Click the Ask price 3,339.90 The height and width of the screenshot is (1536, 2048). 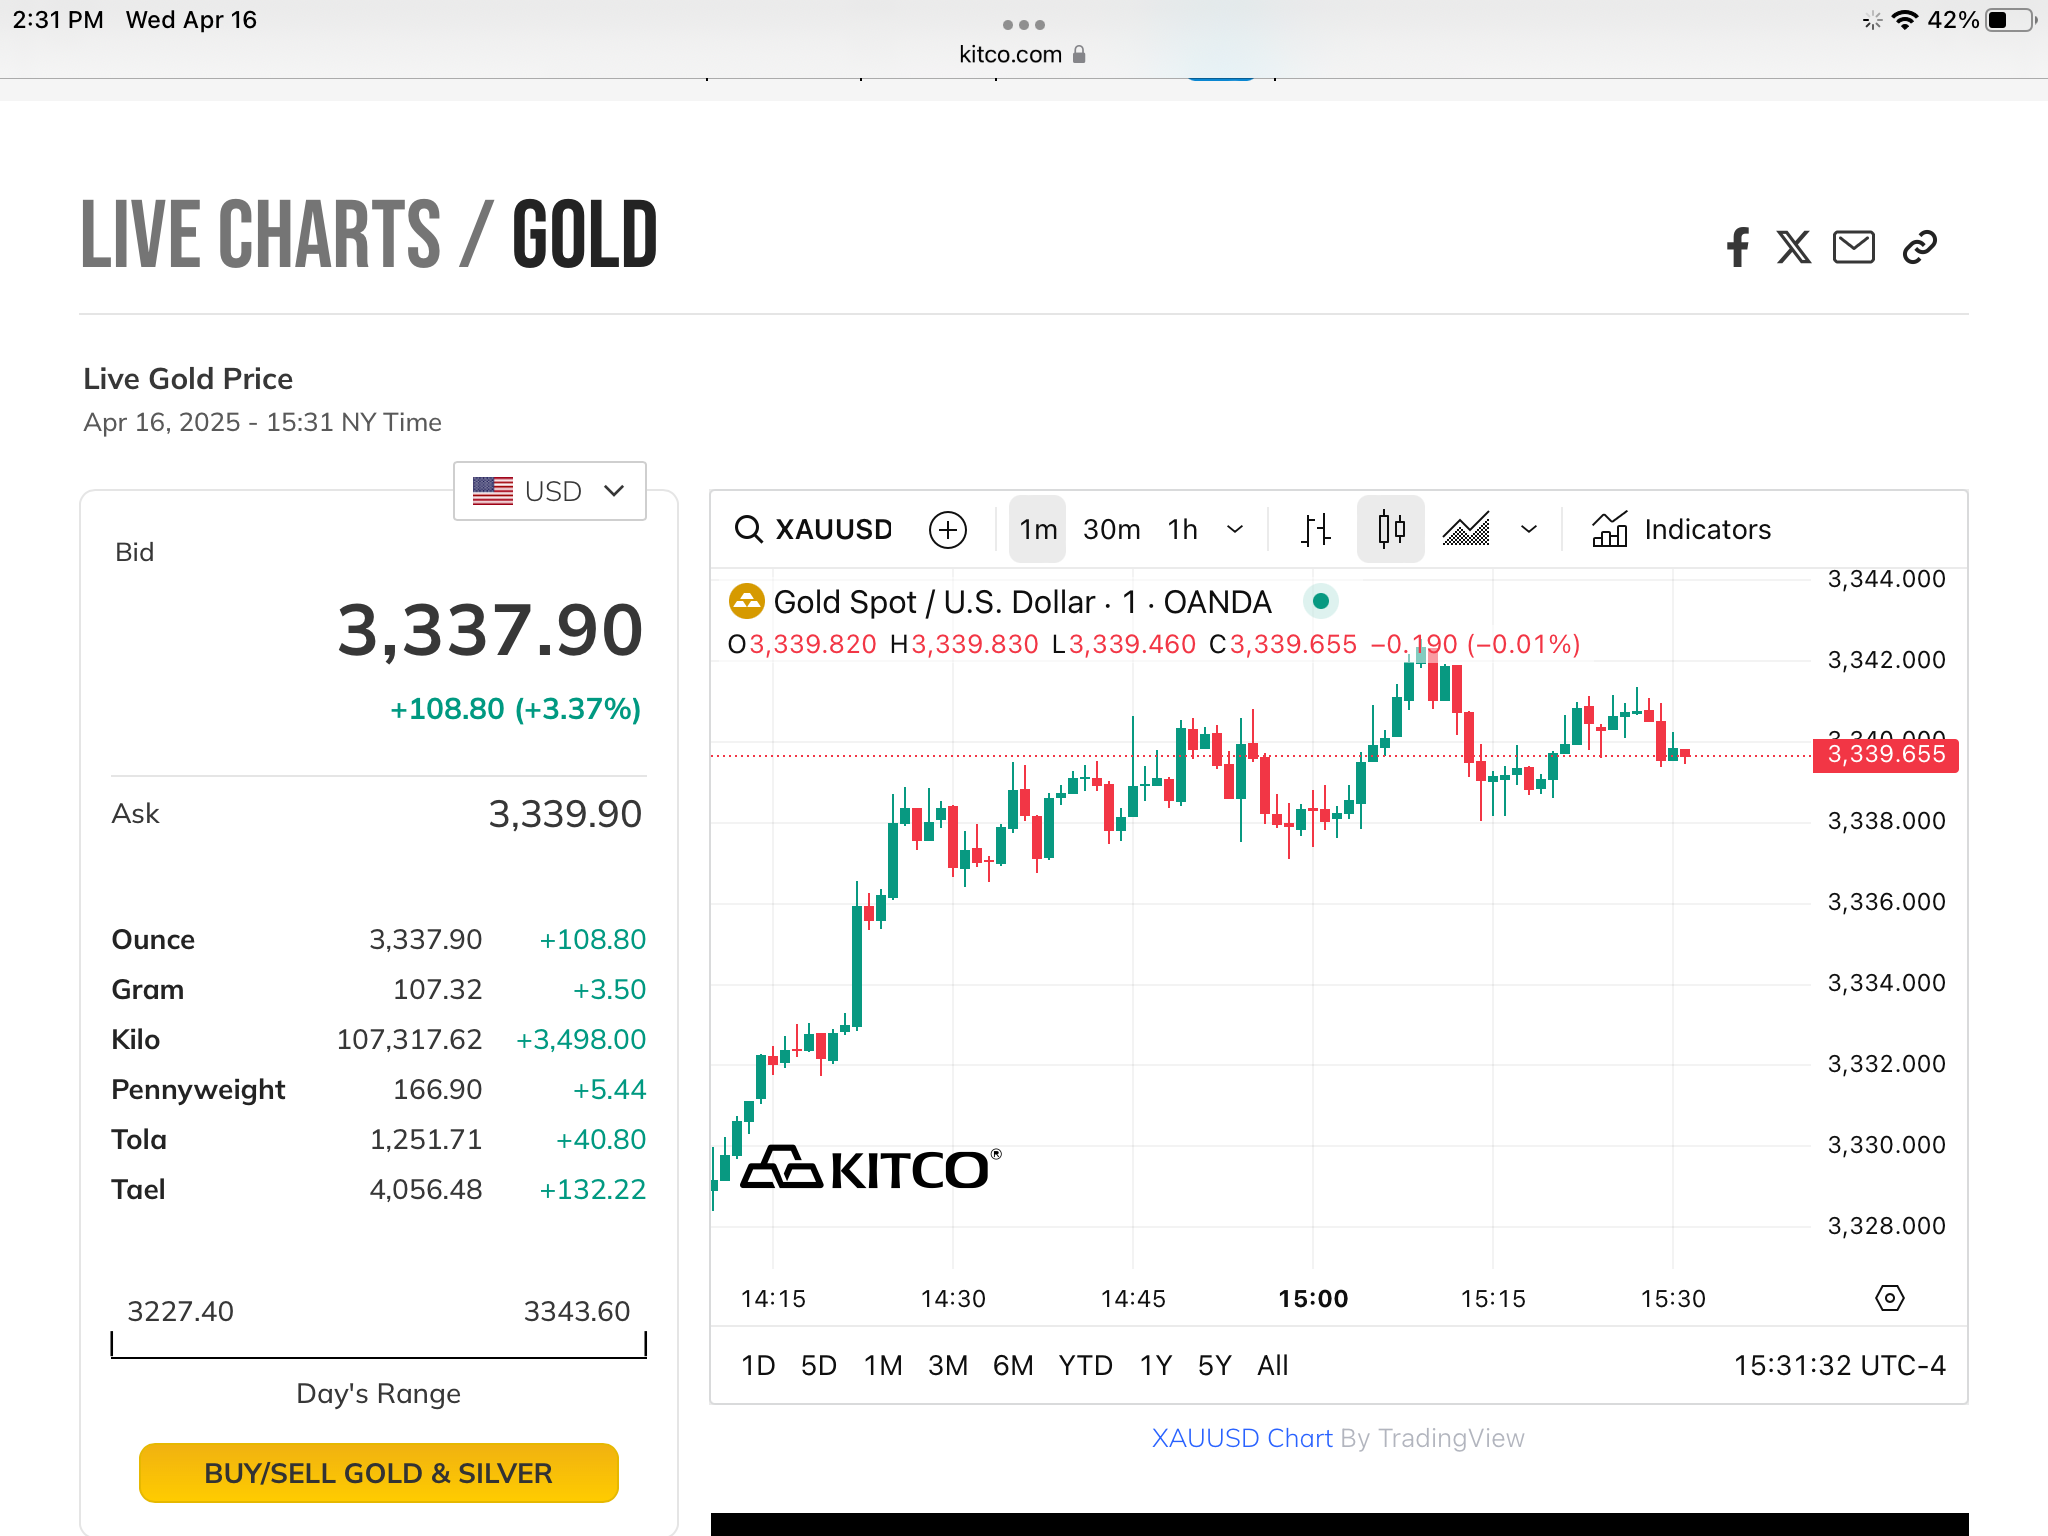pos(565,814)
